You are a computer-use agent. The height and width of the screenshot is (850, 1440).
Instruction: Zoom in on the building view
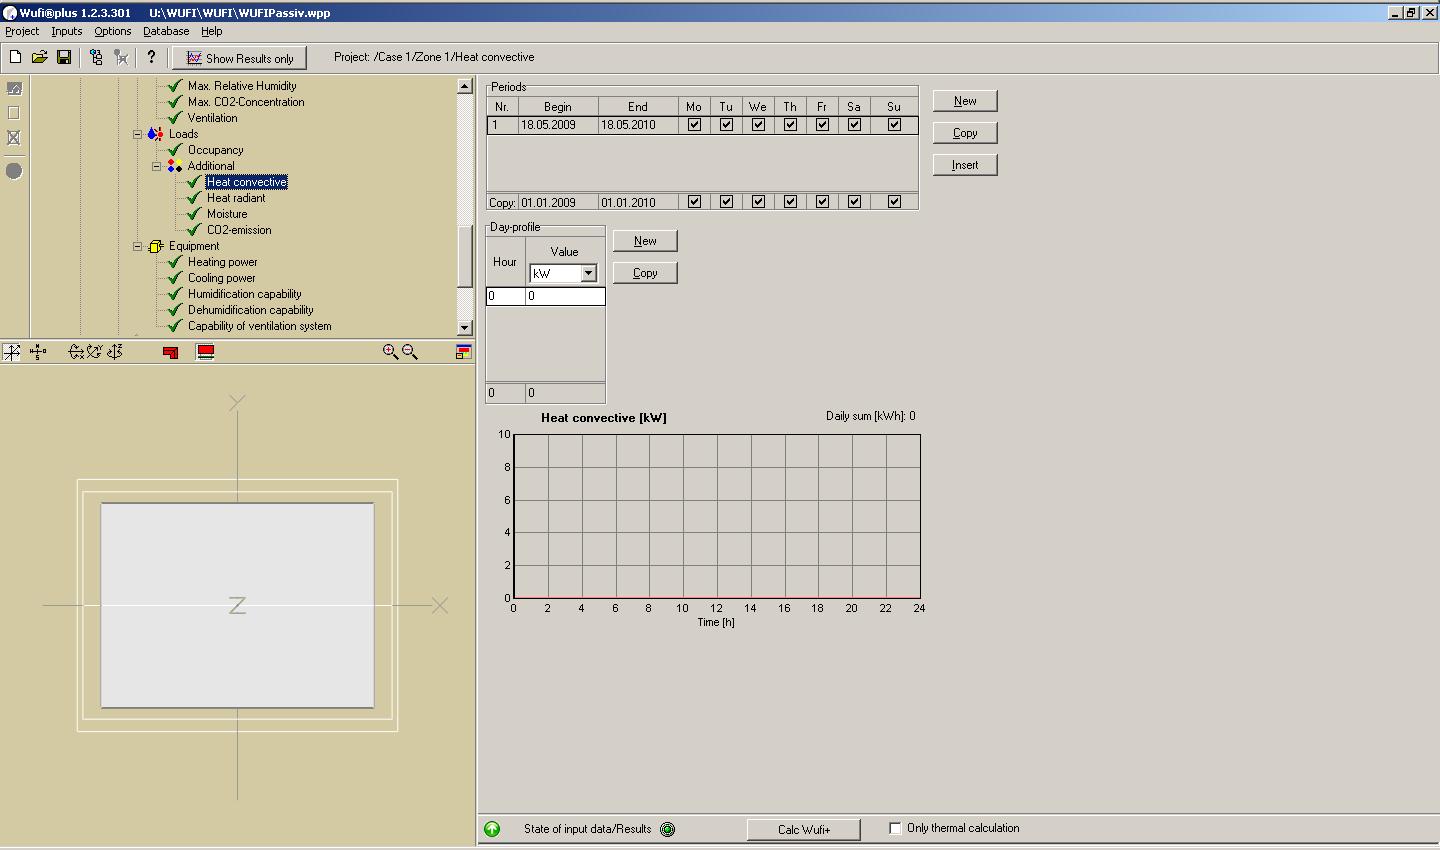click(390, 352)
